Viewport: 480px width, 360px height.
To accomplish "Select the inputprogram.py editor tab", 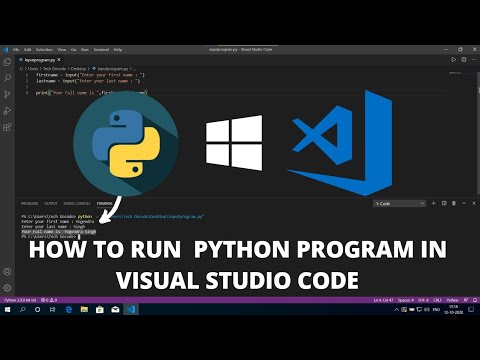I will coord(39,60).
